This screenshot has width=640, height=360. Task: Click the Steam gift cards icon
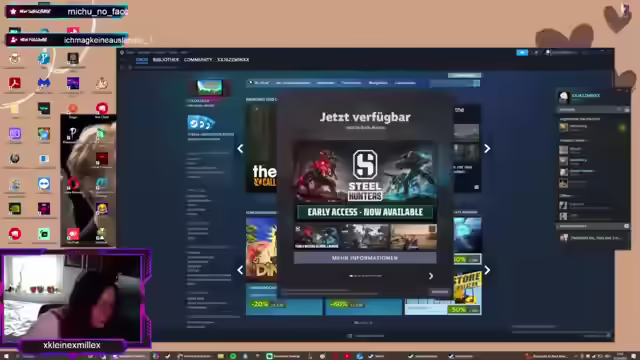(200, 122)
